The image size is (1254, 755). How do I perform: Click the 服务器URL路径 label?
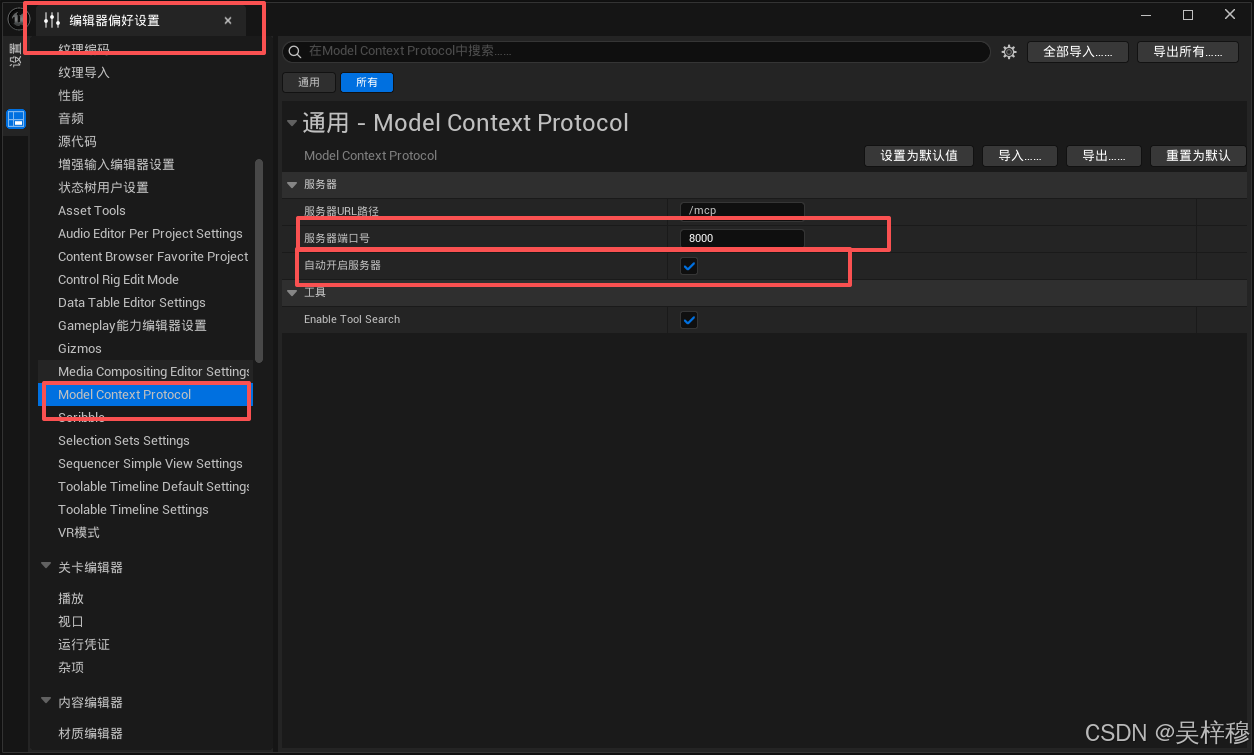(341, 211)
